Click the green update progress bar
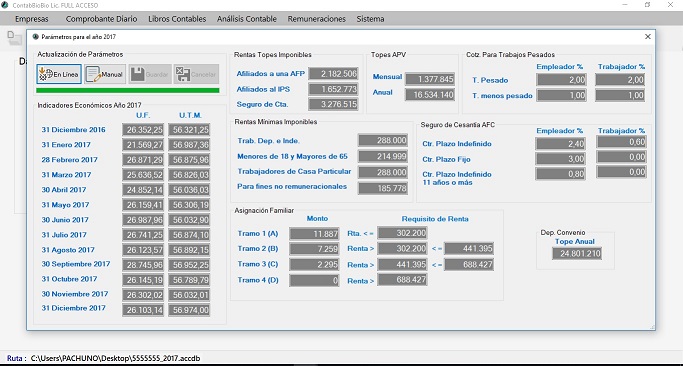Viewport: 683px width, 366px height. tap(128, 90)
